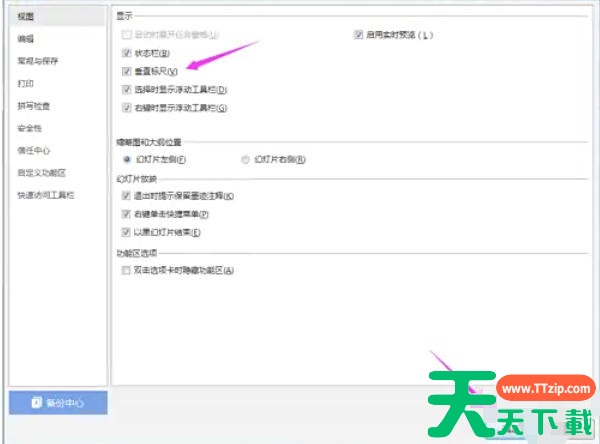The image size is (600, 444).
Task: Open the 打印 options category
Action: [x=26, y=83]
